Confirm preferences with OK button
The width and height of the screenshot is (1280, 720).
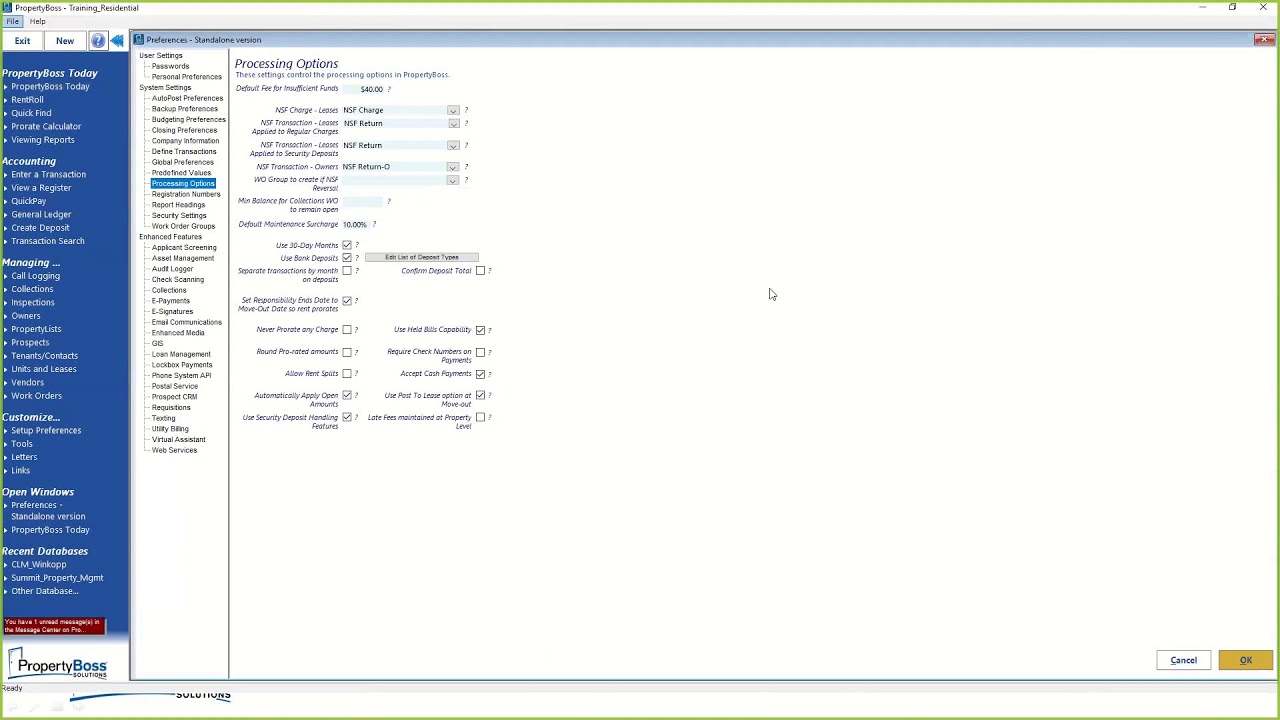click(x=1245, y=660)
